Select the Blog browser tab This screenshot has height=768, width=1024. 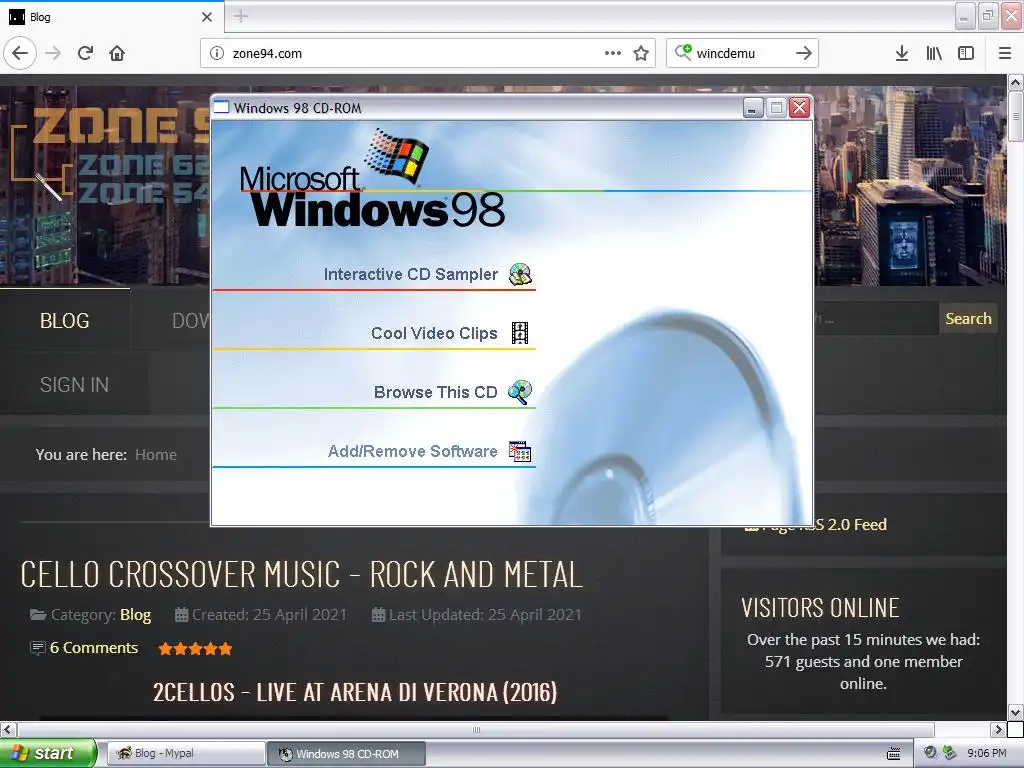(111, 17)
